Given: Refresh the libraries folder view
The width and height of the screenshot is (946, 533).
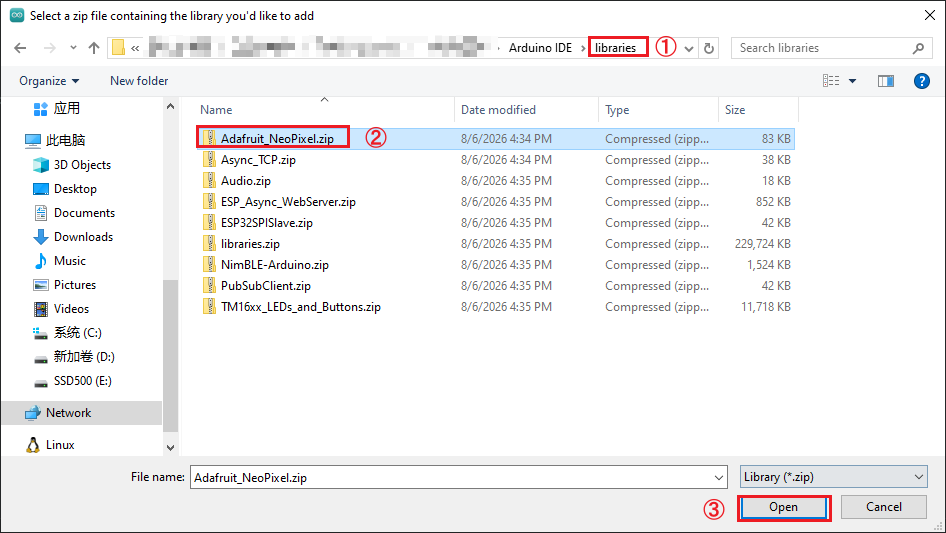Looking at the screenshot, I should (709, 48).
